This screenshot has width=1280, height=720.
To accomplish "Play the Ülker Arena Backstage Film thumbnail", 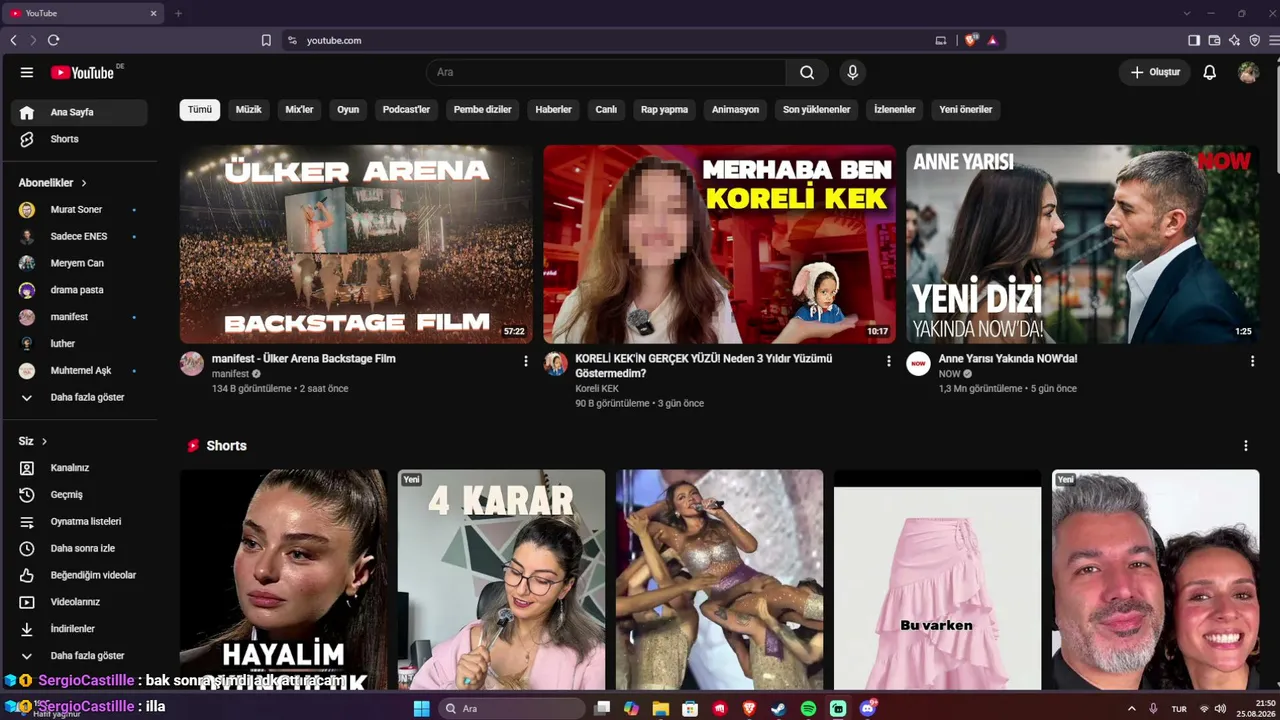I will click(356, 244).
